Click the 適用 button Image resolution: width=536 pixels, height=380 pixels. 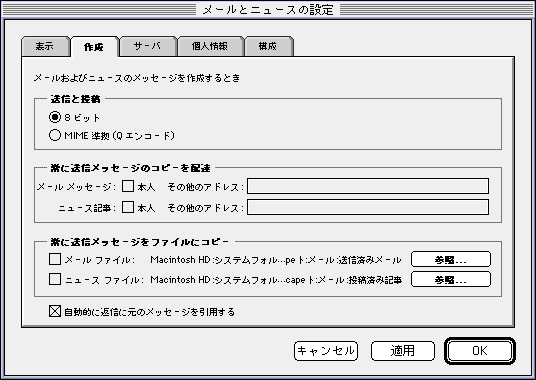pyautogui.click(x=403, y=351)
